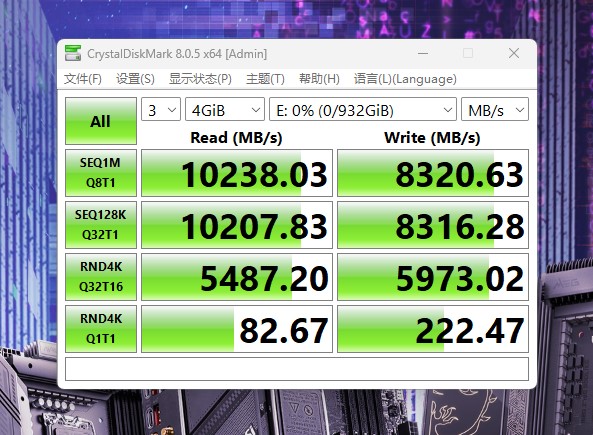Start all benchmarks with the All button
Image resolution: width=593 pixels, height=435 pixels.
tap(101, 121)
